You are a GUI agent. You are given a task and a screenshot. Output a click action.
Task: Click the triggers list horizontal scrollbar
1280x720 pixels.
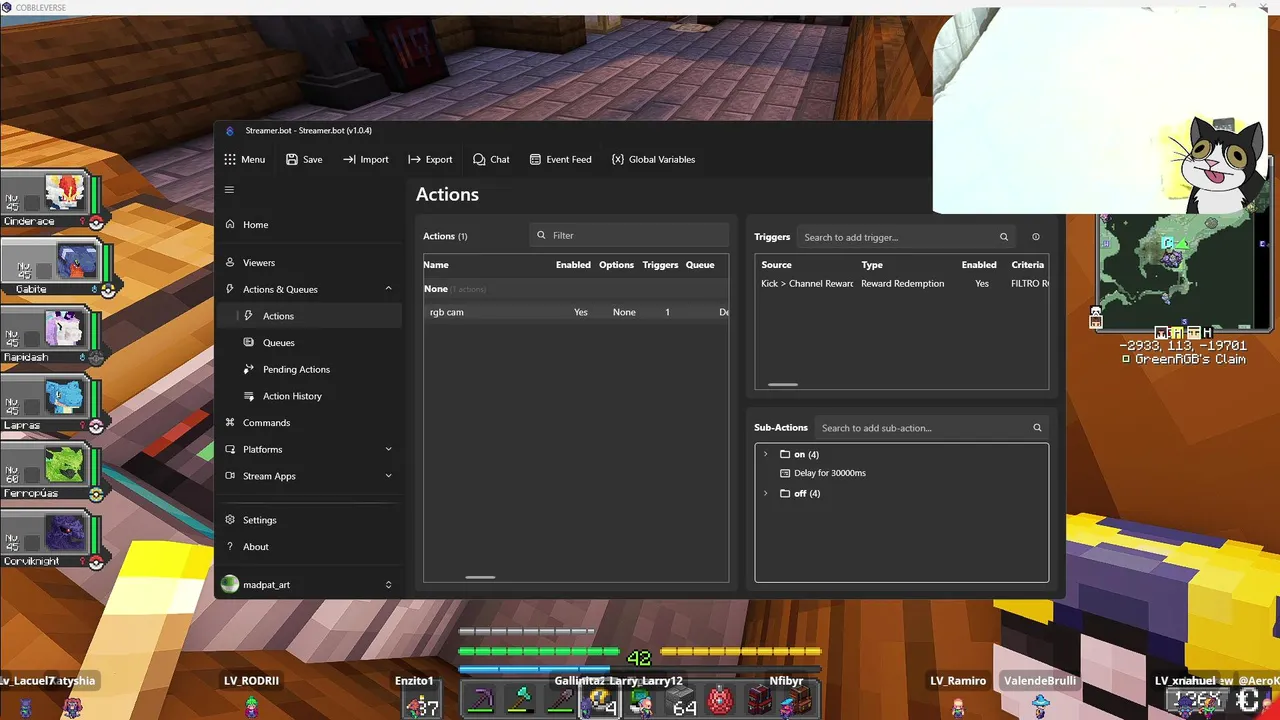[783, 384]
